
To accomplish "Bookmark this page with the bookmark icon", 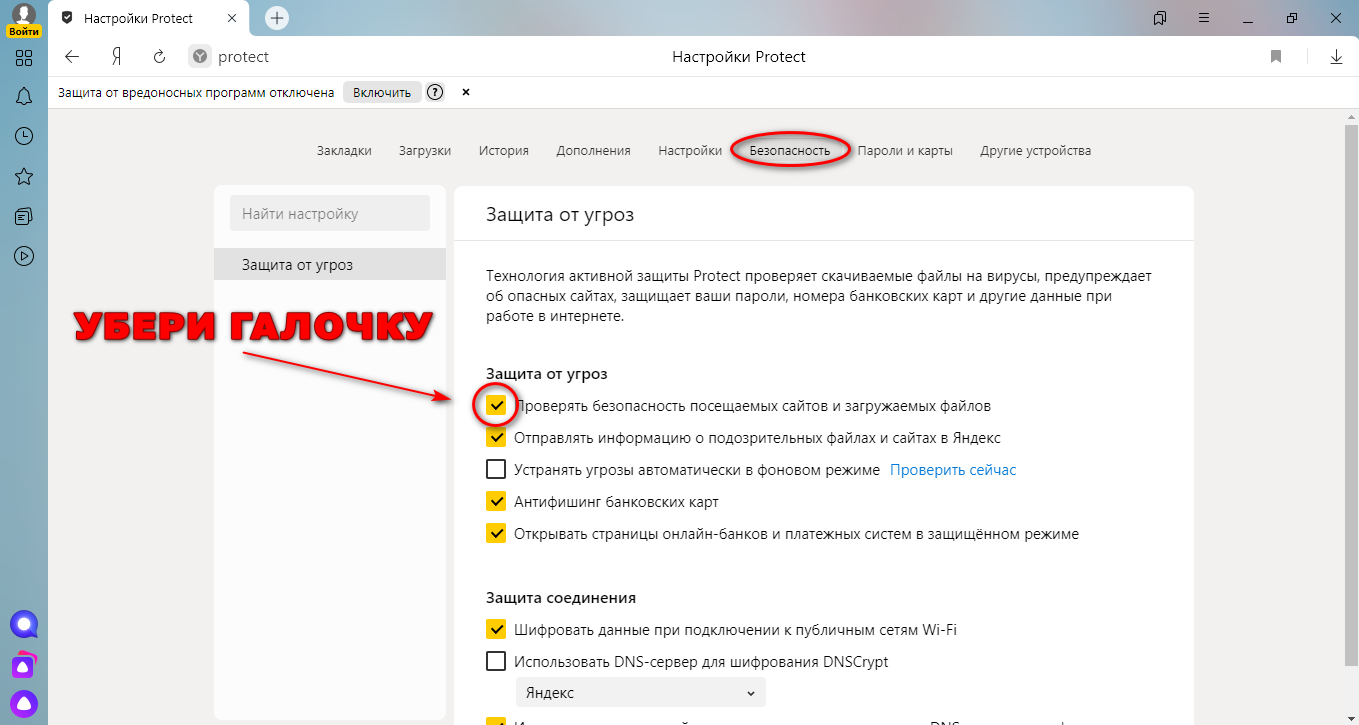I will click(1276, 57).
